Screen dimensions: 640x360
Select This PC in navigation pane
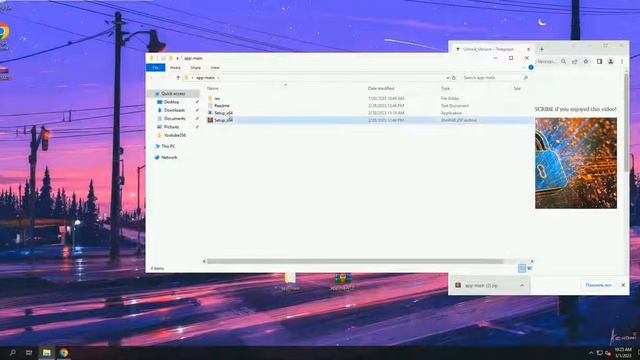tap(168, 146)
